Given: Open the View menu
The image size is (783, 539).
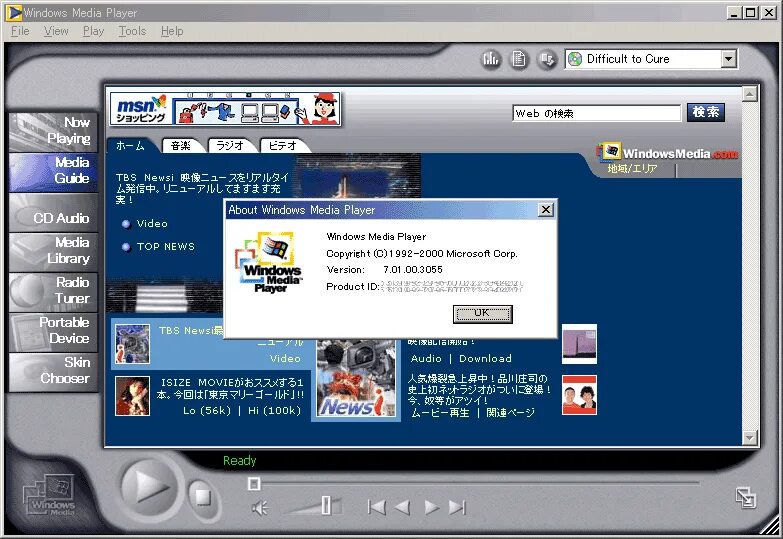Looking at the screenshot, I should coord(56,31).
